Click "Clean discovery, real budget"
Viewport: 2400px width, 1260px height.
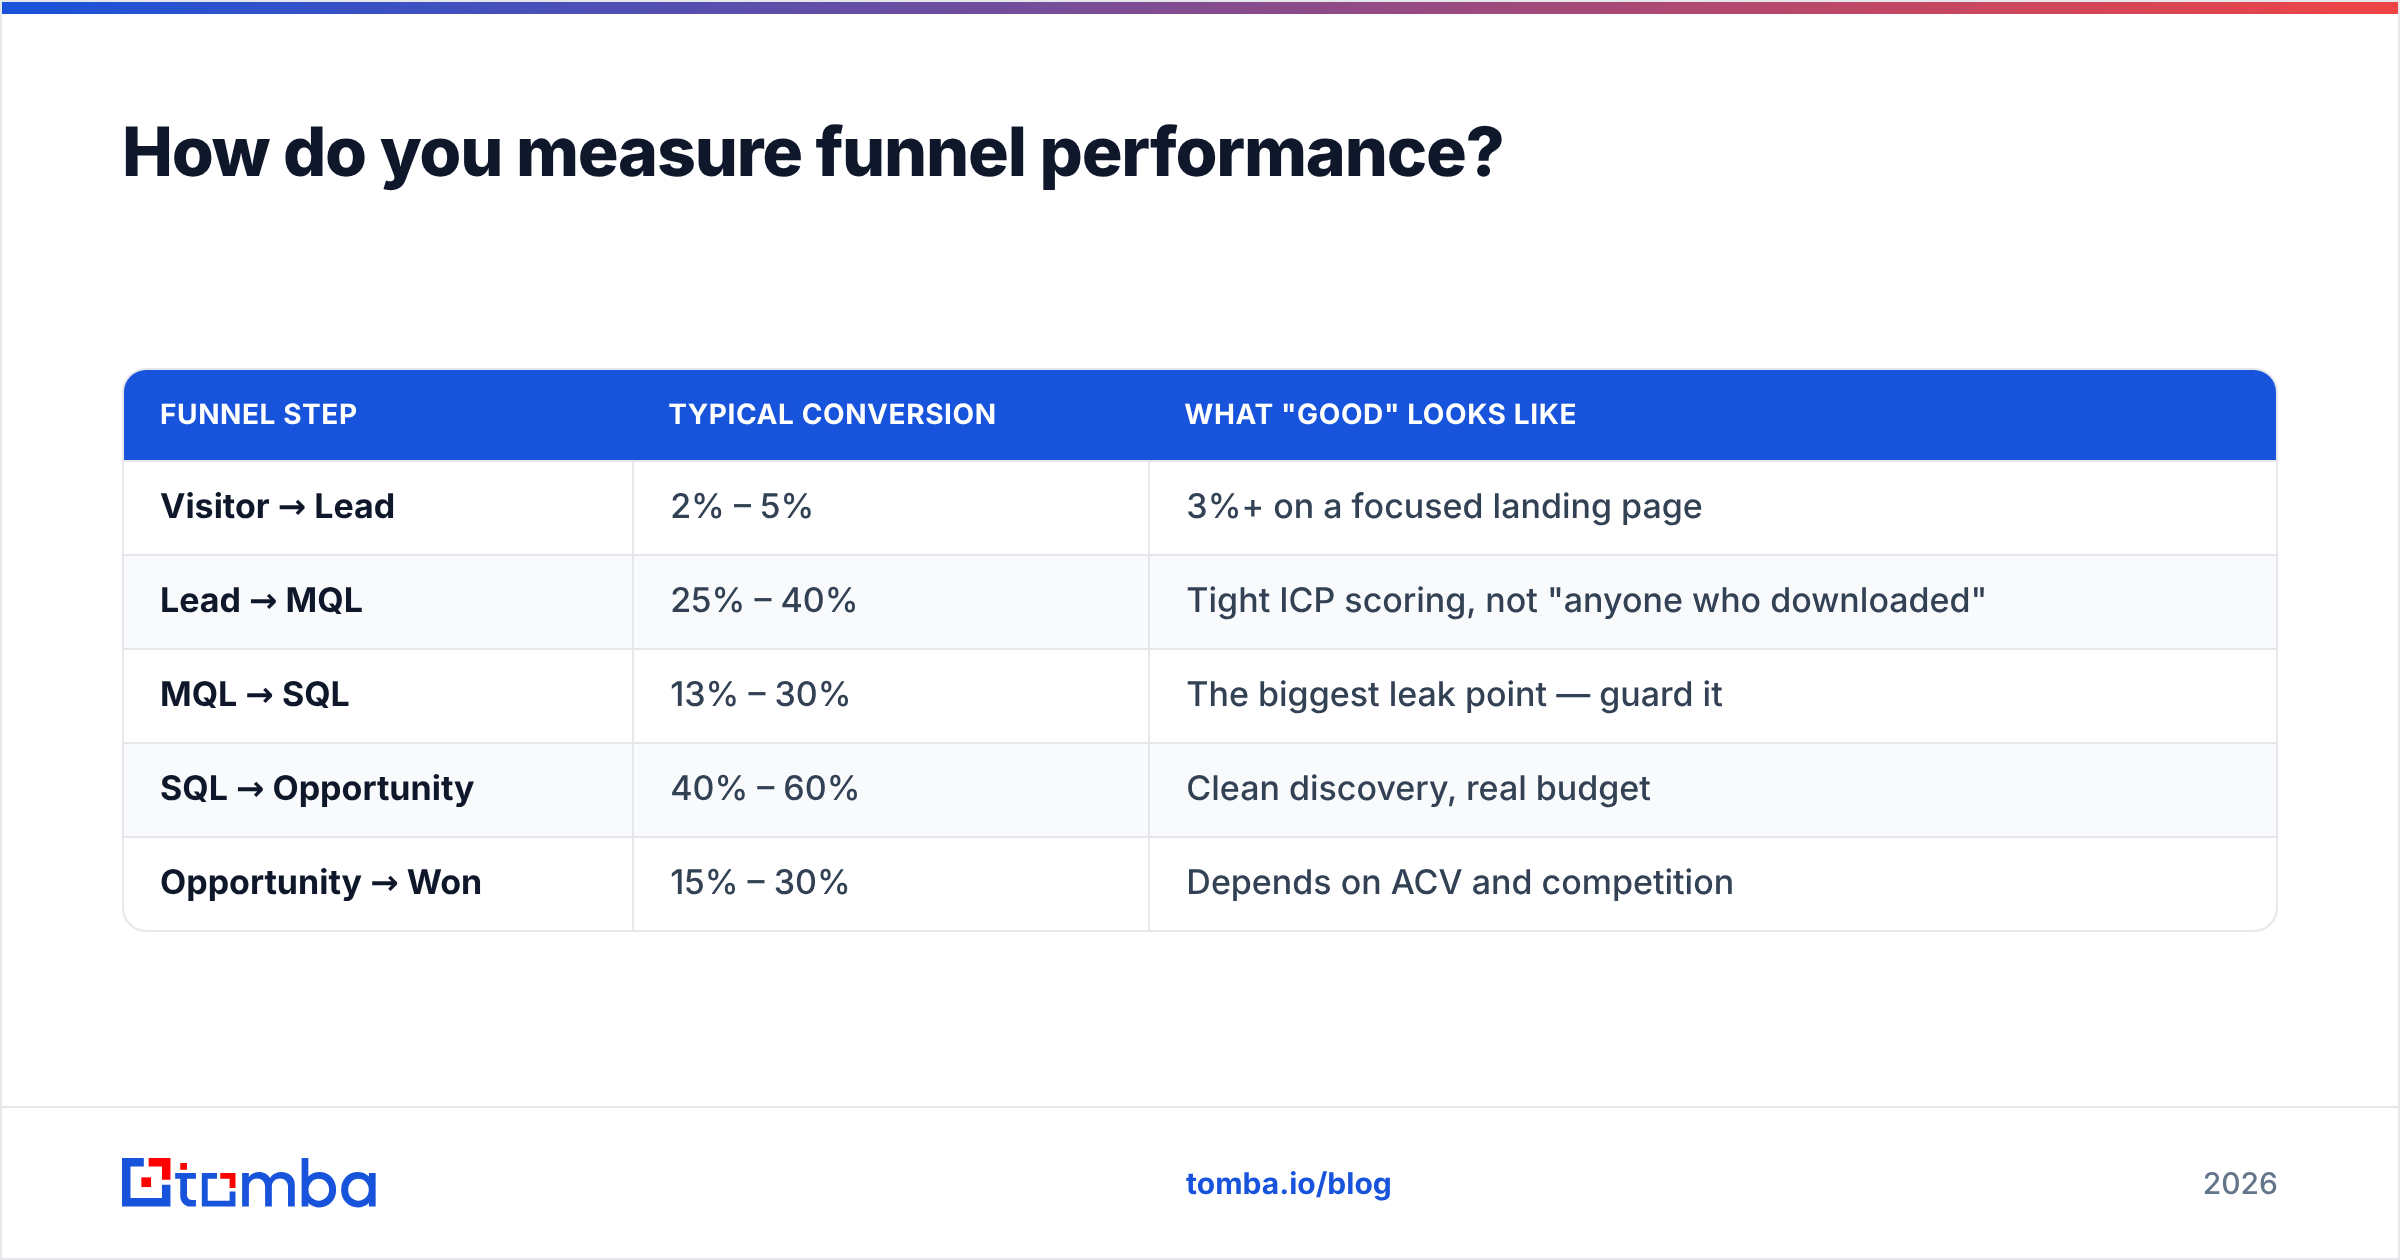pos(1418,789)
